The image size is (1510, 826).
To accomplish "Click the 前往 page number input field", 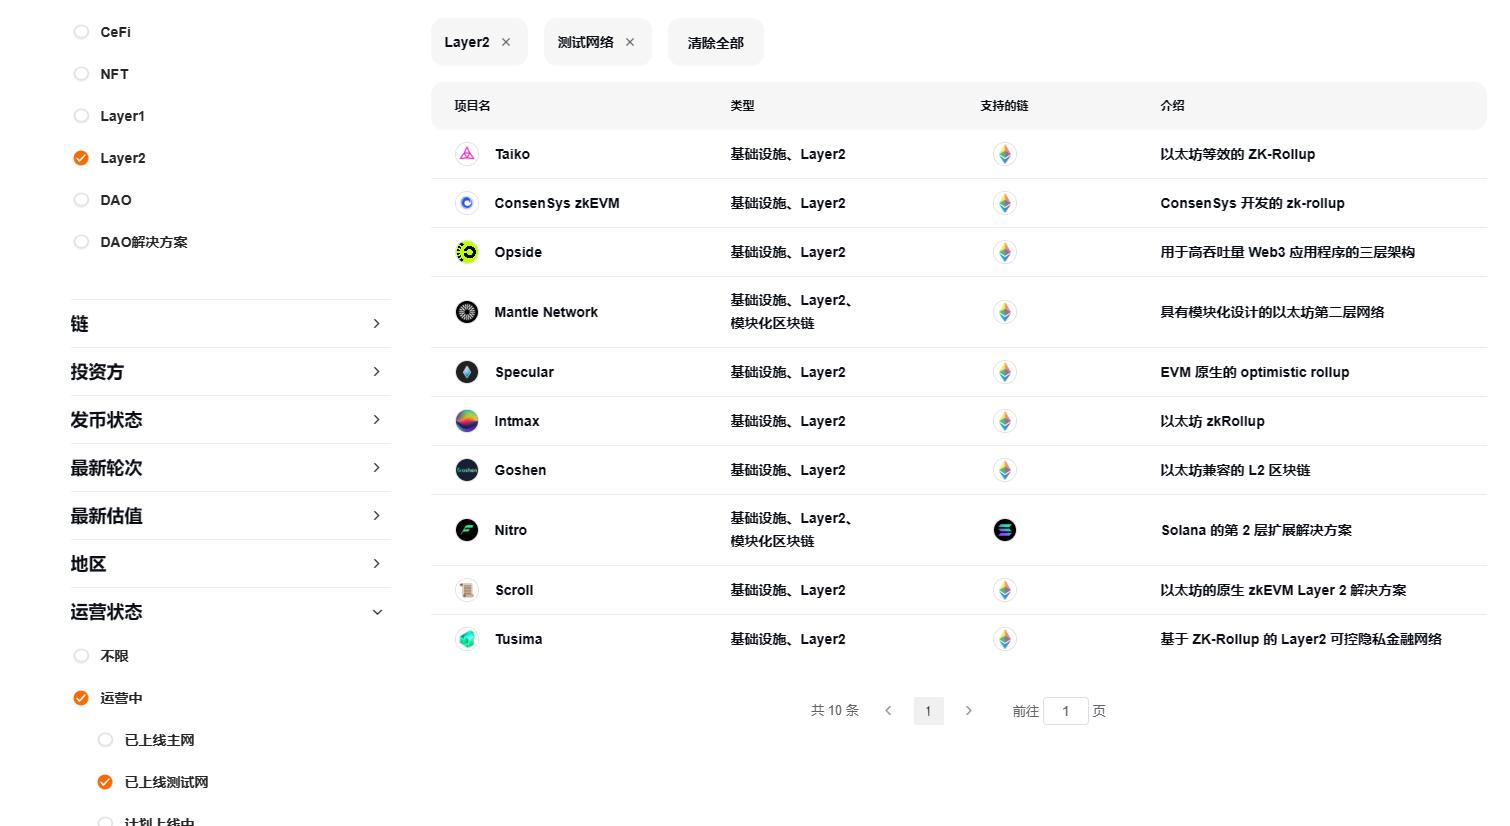I will click(1065, 710).
